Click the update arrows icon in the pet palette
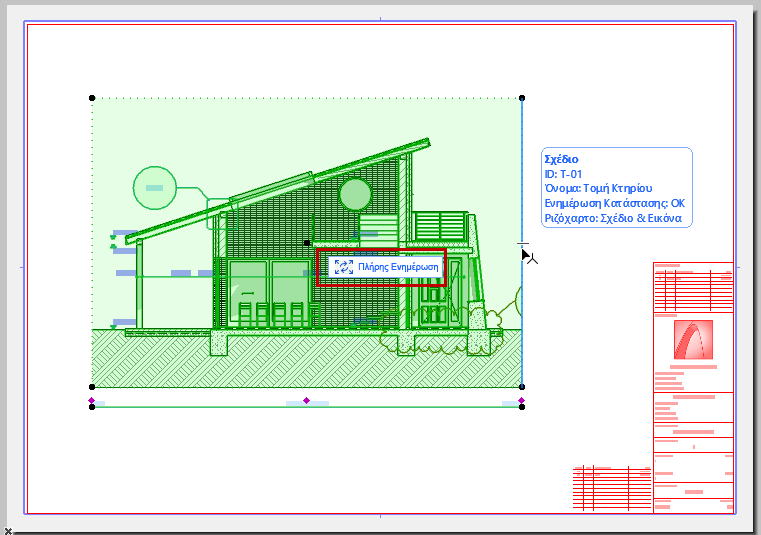Screen dimensions: 761x535 [x=344, y=267]
